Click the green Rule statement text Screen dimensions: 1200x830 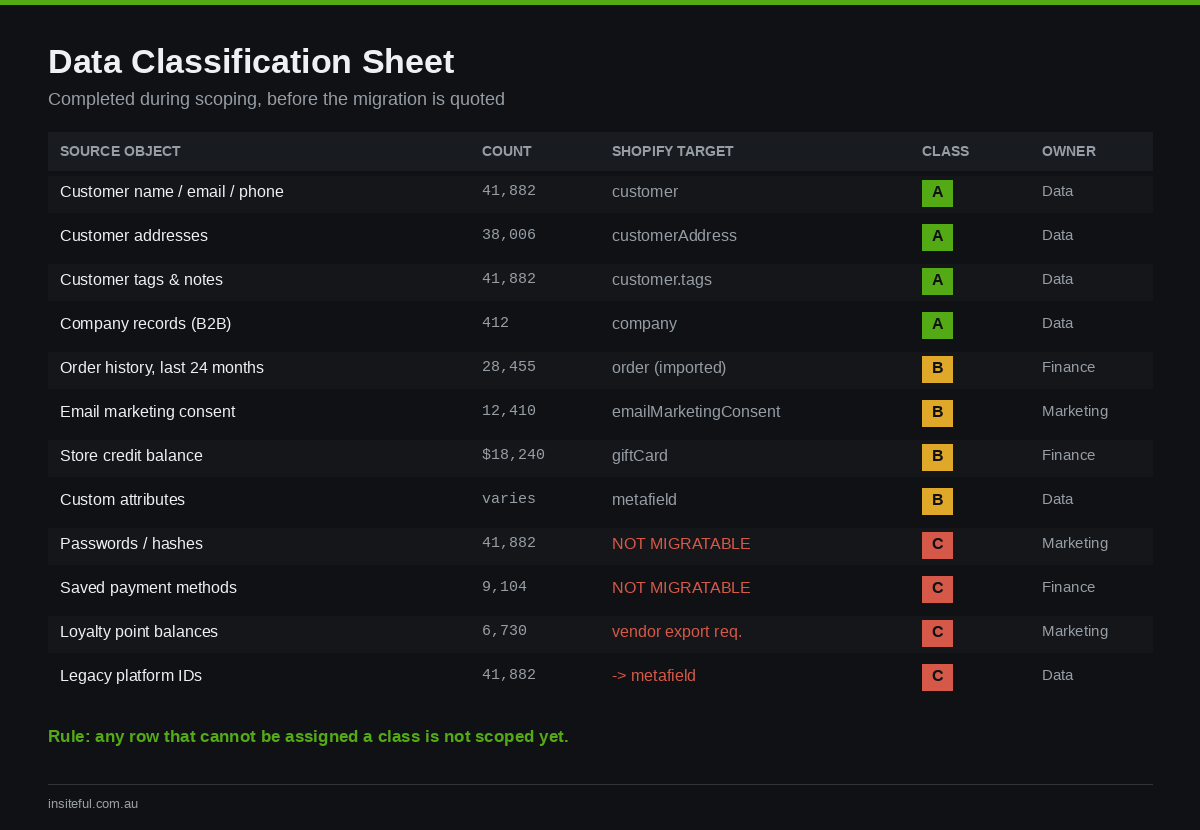pyautogui.click(x=308, y=737)
